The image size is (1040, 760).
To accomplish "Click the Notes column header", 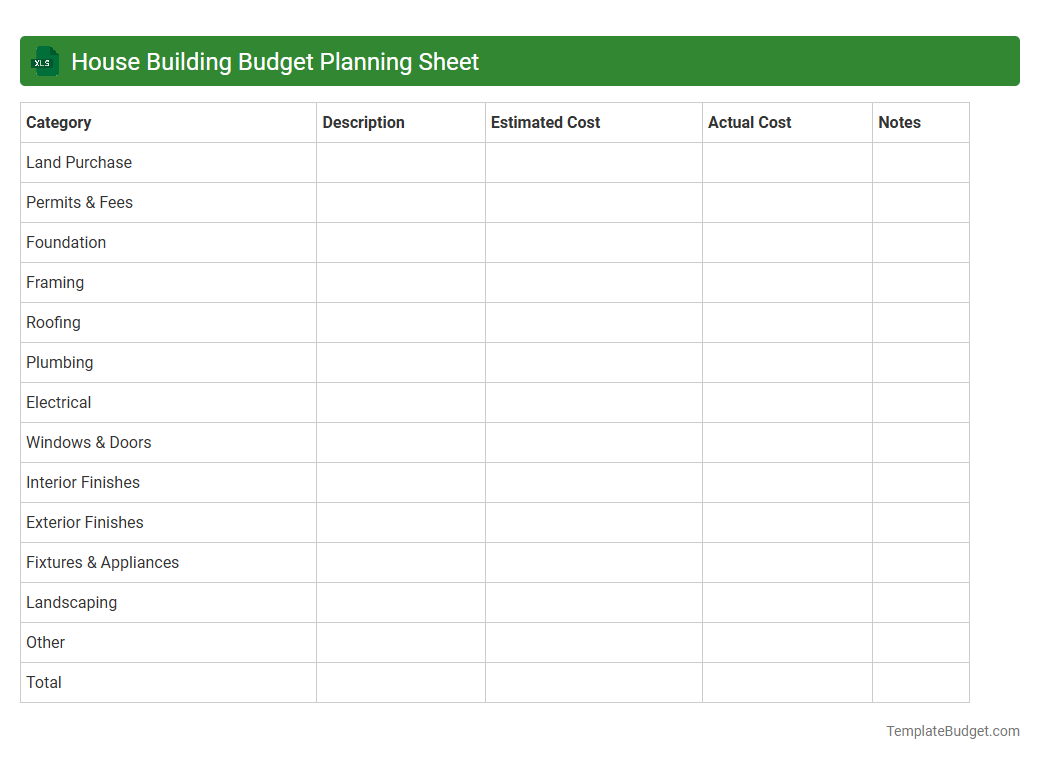I will tap(899, 122).
